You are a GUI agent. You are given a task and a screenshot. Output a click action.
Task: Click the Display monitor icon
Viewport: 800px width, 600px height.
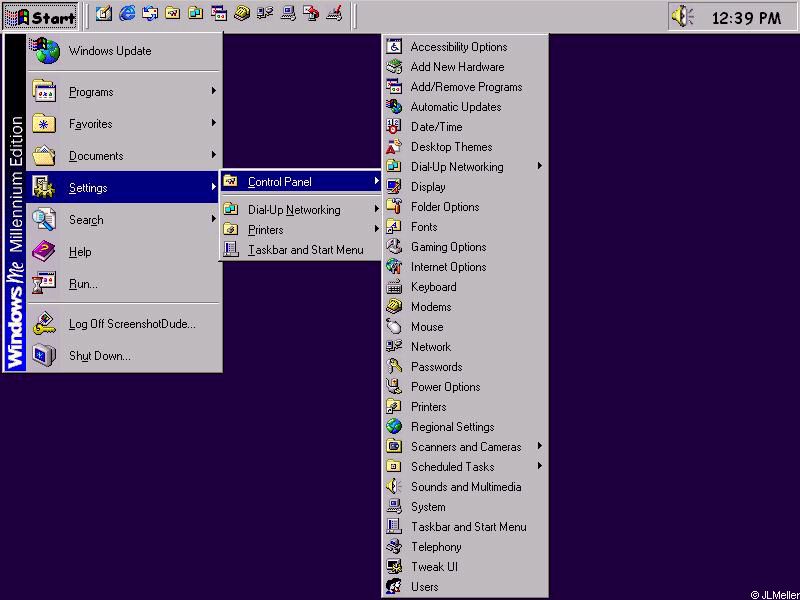394,187
